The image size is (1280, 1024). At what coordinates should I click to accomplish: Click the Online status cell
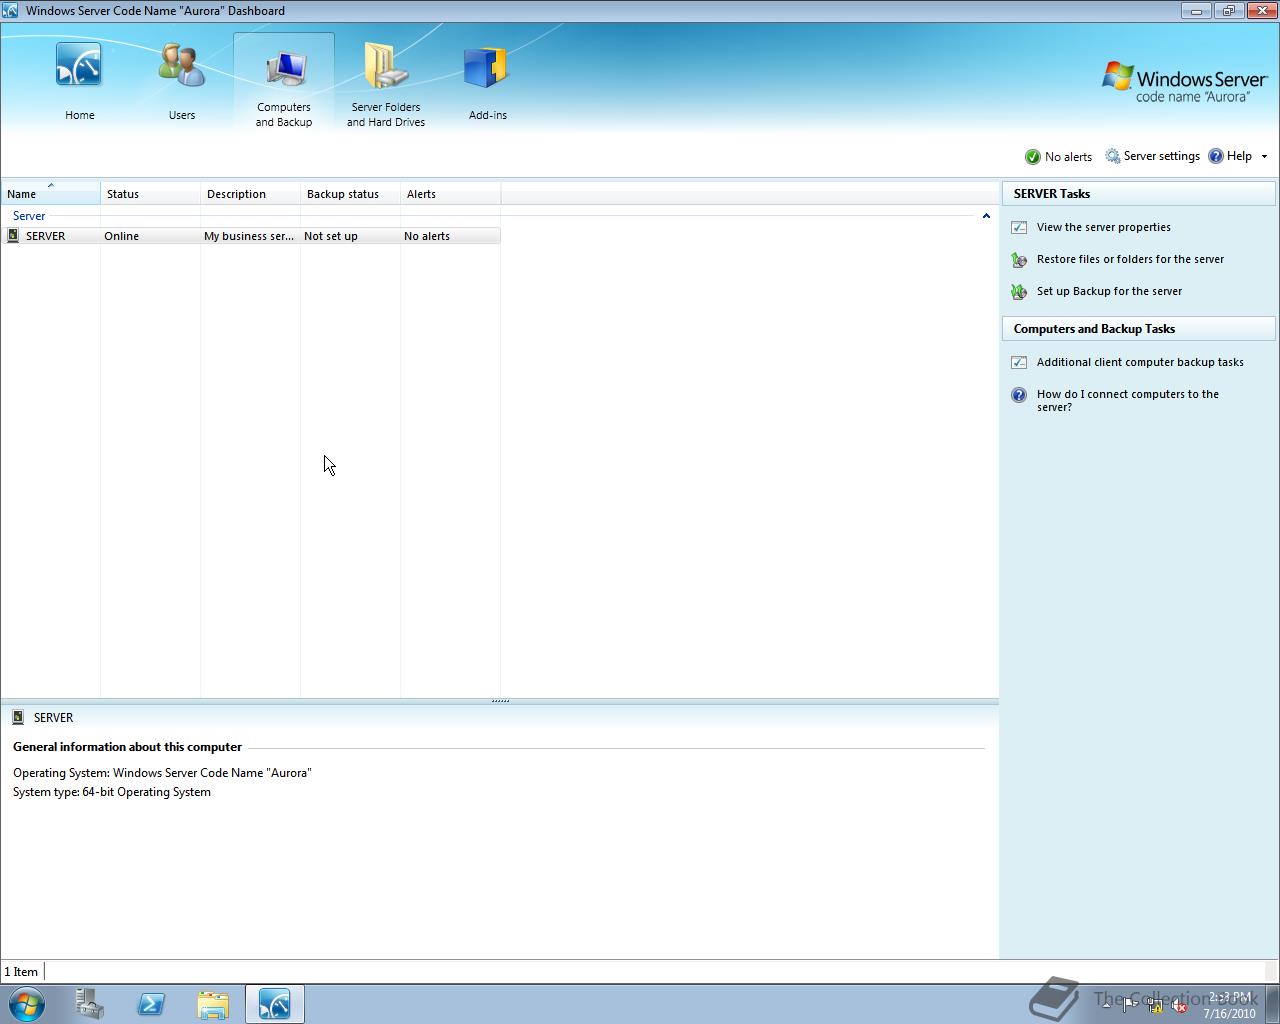pyautogui.click(x=122, y=236)
